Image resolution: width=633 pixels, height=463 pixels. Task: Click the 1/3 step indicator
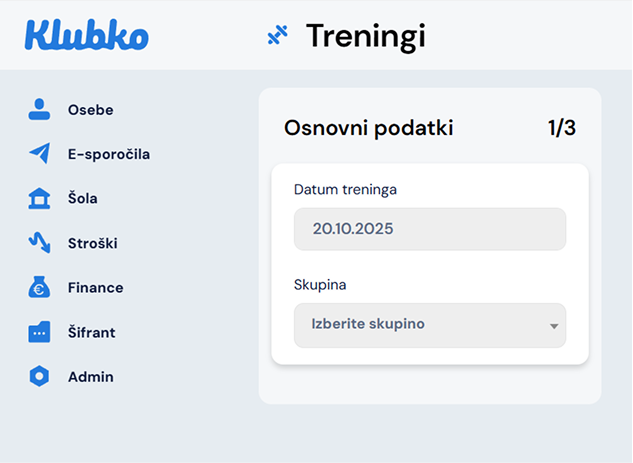click(x=561, y=128)
